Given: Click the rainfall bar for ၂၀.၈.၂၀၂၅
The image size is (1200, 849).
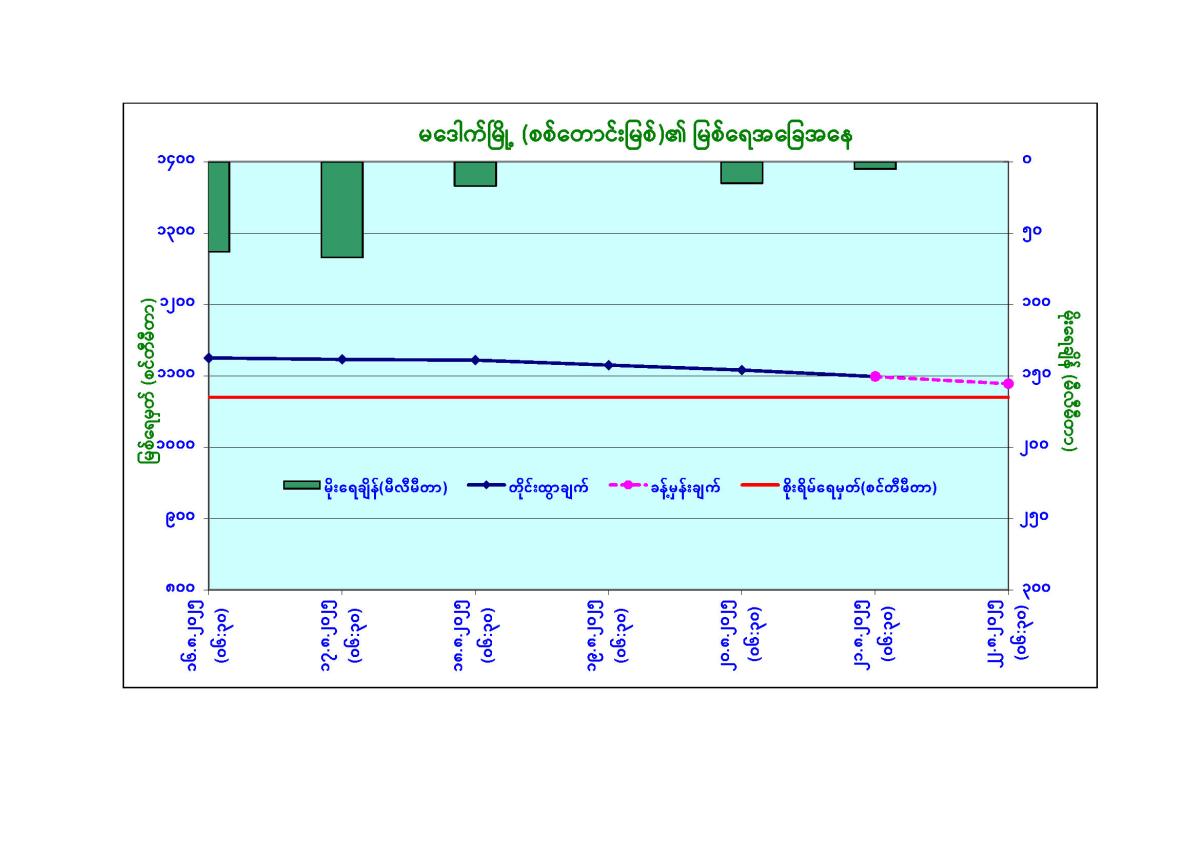Looking at the screenshot, I should (742, 172).
